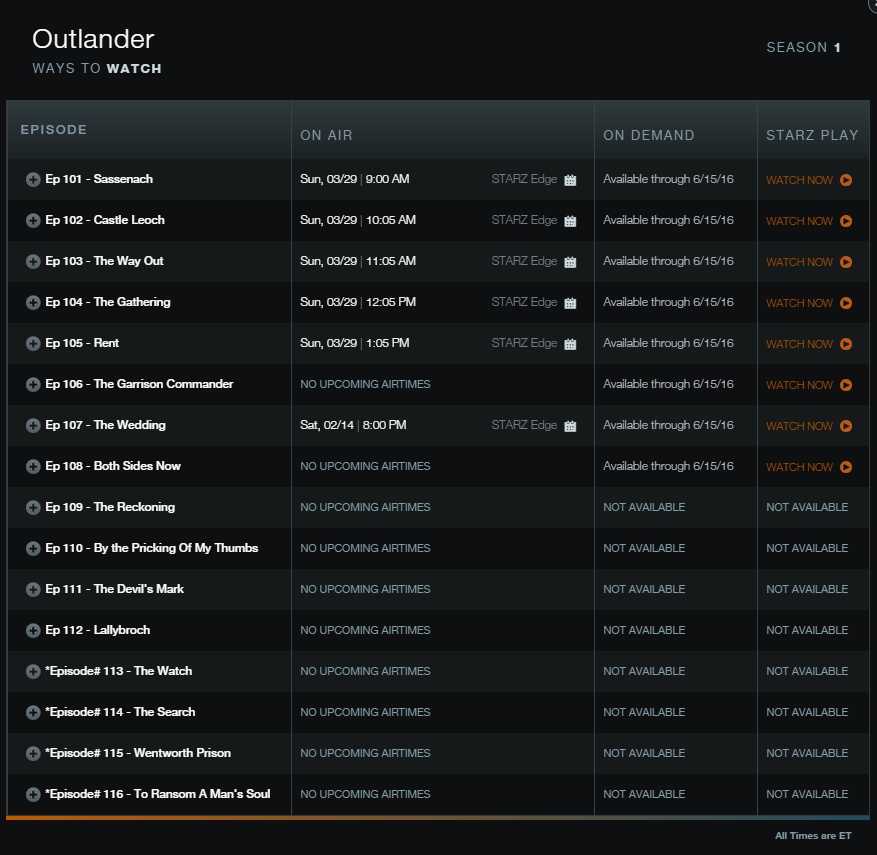This screenshot has width=877, height=855.
Task: Click the Outlander show title
Action: [93, 39]
